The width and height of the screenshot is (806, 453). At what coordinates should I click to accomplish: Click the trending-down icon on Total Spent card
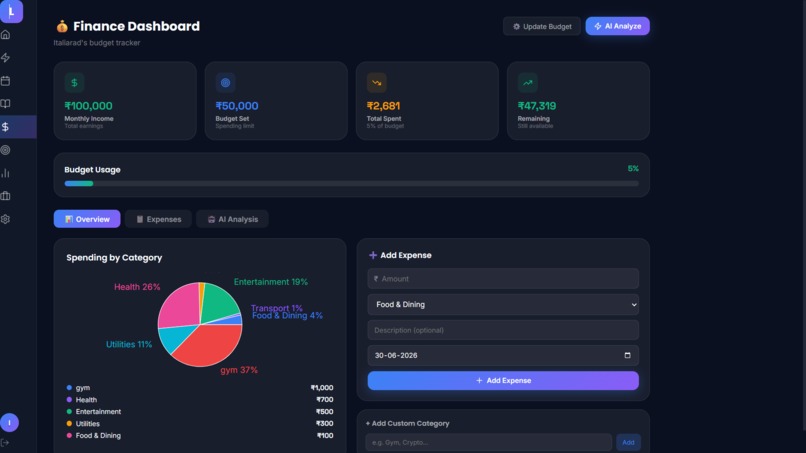[x=376, y=82]
